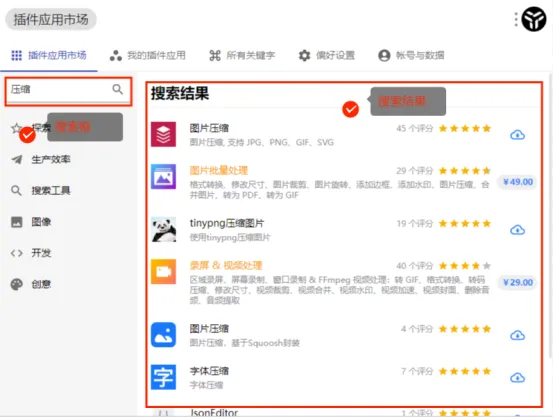This screenshot has height=418, width=554.
Task: Click the 40 个评分 star rating
Action: [x=465, y=266]
